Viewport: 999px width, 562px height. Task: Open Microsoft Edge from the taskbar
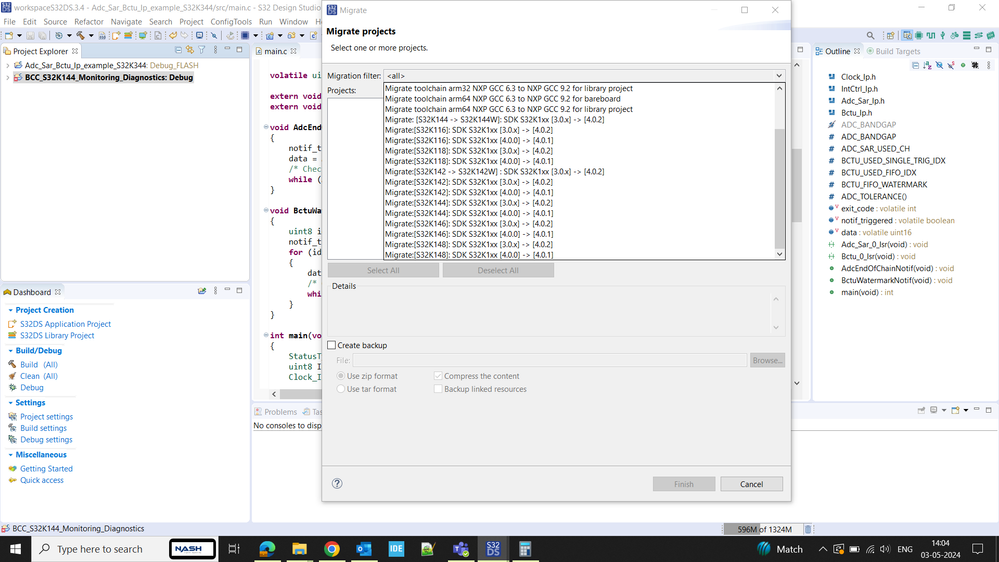267,549
